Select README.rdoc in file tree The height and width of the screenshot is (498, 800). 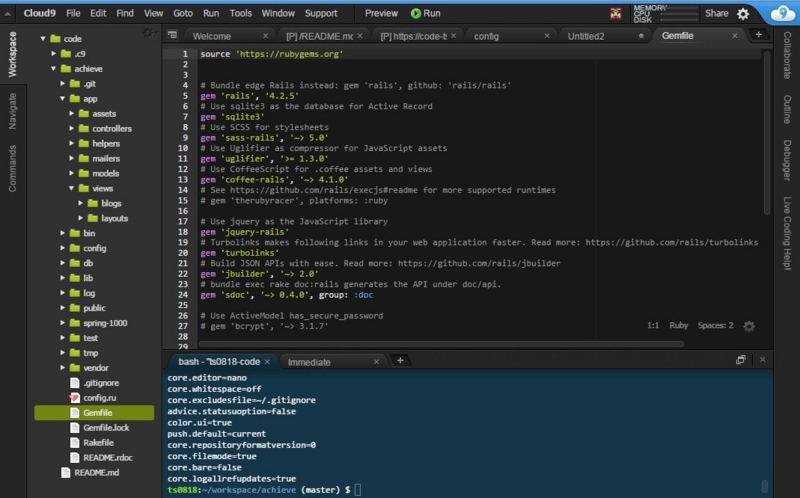[x=108, y=457]
